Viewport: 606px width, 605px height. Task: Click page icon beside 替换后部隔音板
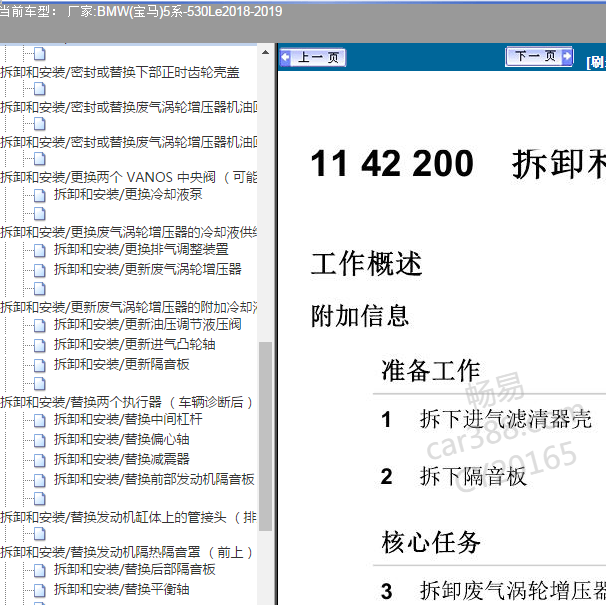(39, 570)
